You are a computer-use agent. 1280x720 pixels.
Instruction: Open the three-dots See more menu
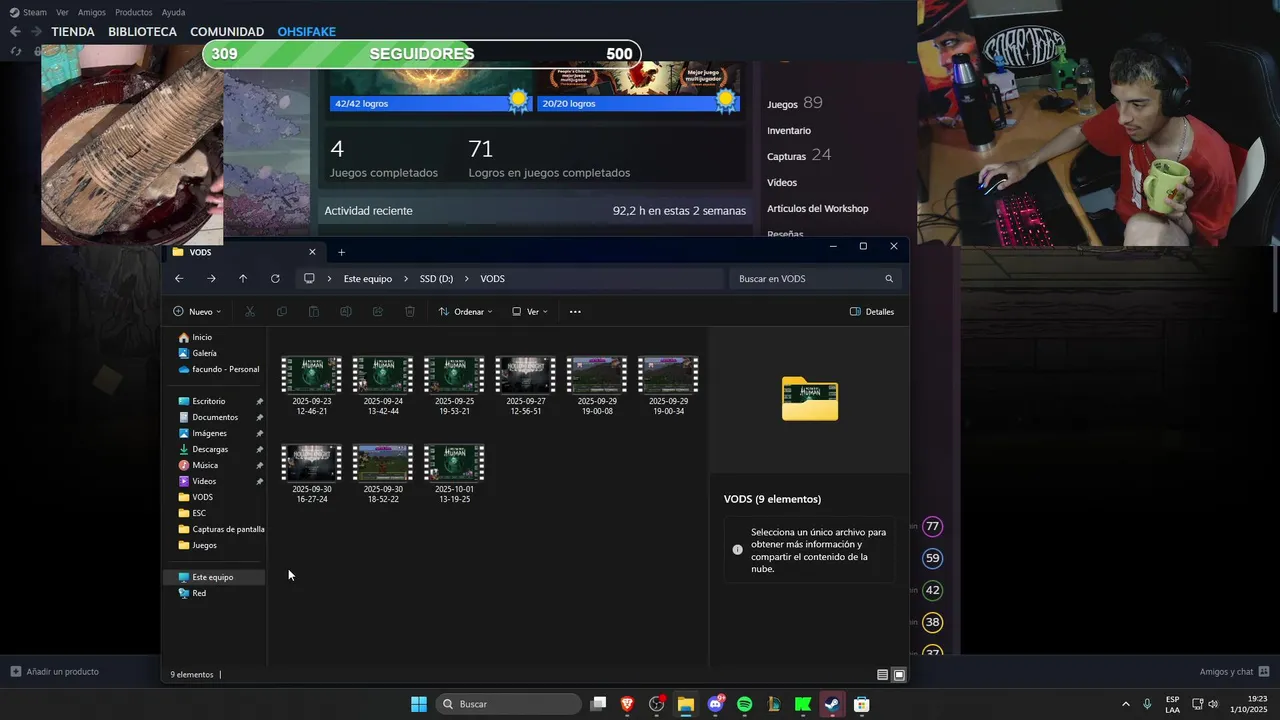[575, 312]
